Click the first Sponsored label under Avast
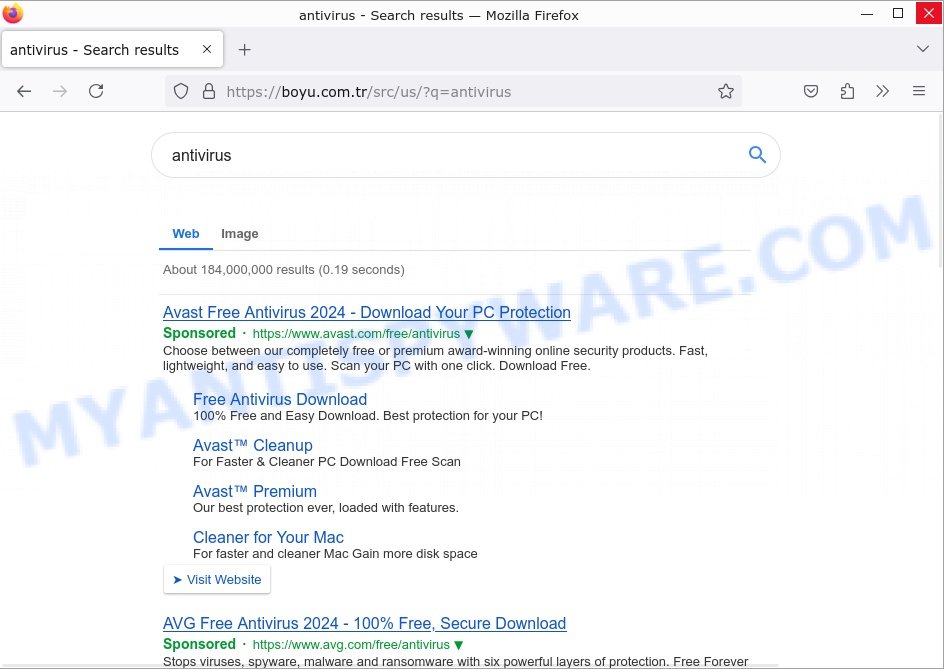 point(199,333)
